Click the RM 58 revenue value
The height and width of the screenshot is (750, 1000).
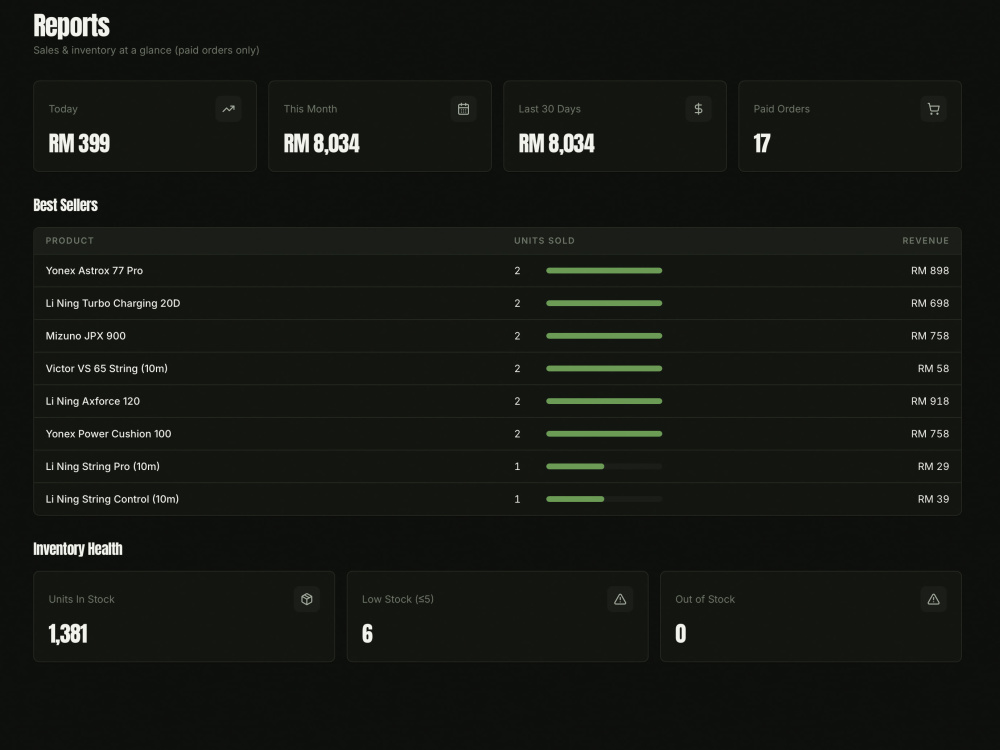933,369
